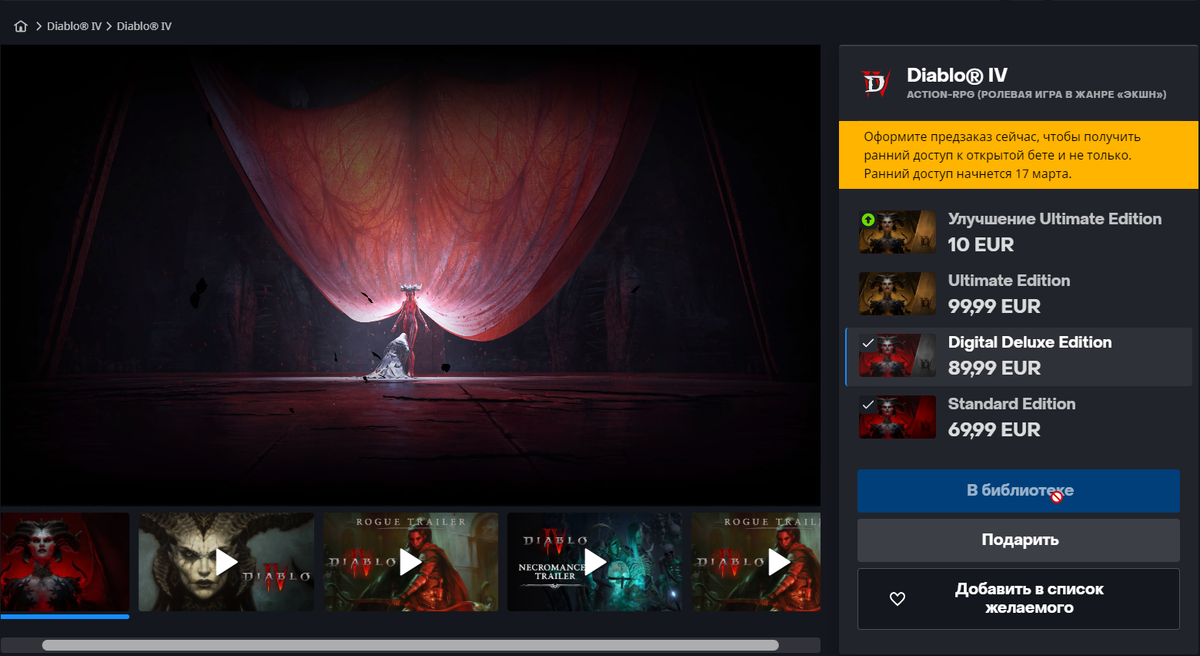
Task: Play the first Rogue Trailer video
Action: [x=410, y=562]
